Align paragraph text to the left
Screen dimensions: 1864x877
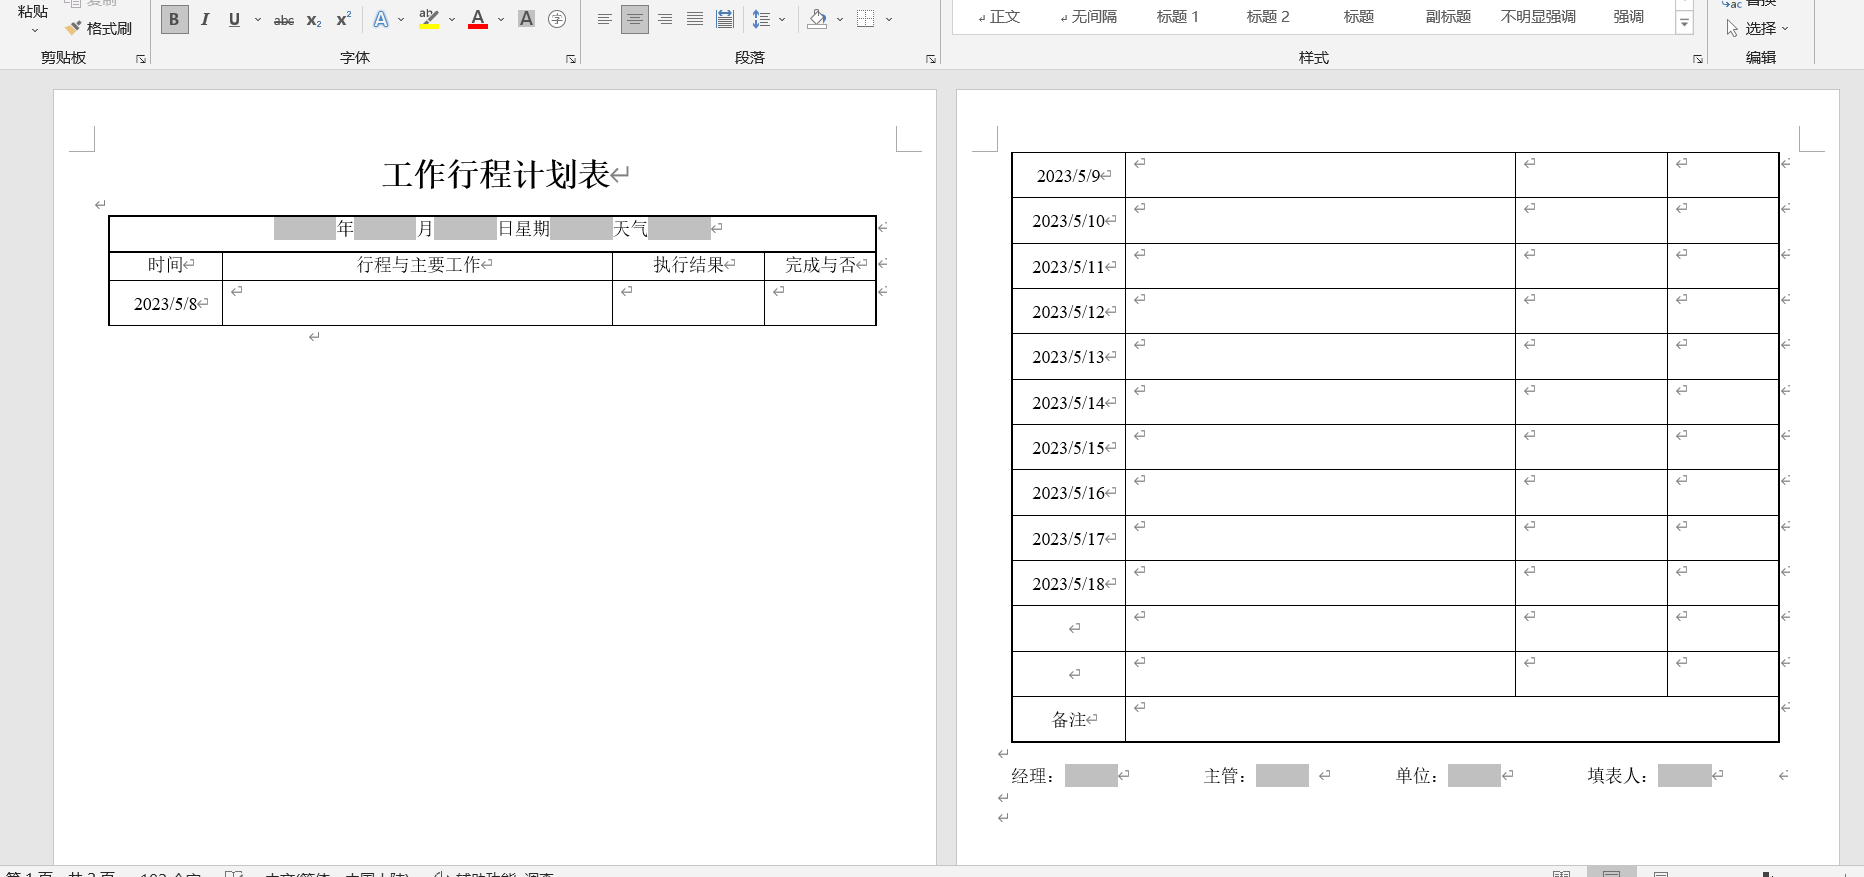(605, 19)
